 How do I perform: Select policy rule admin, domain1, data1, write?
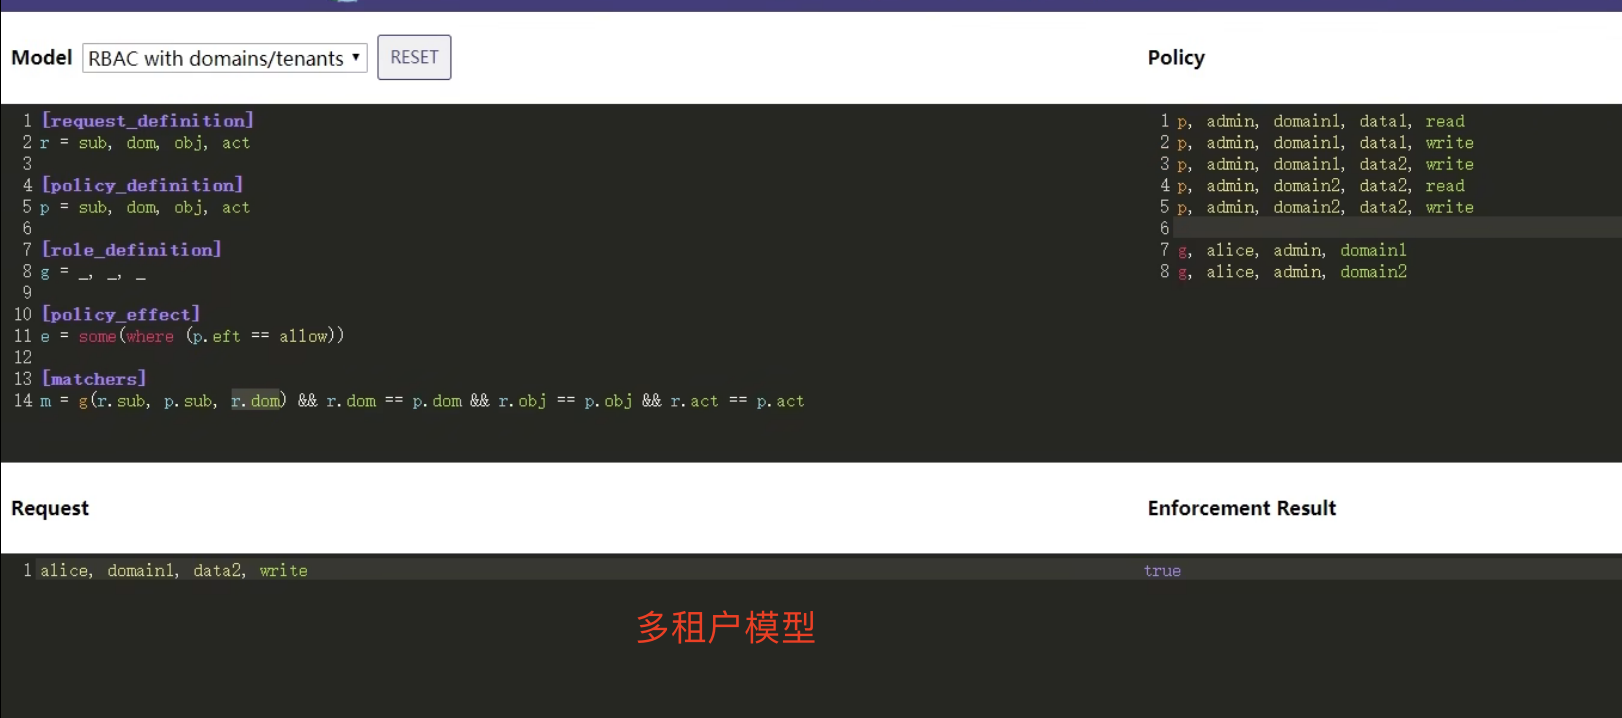[1324, 143]
